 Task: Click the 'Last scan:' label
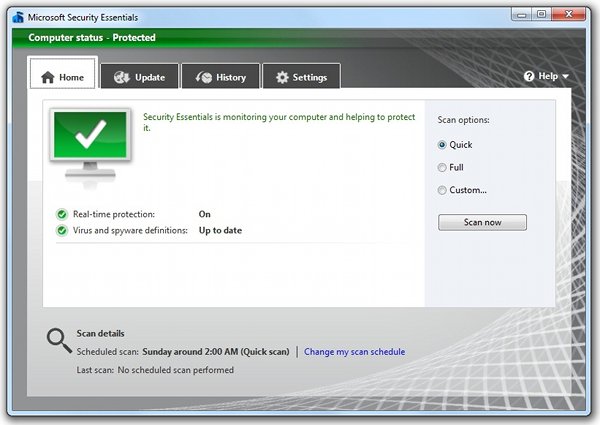95,370
